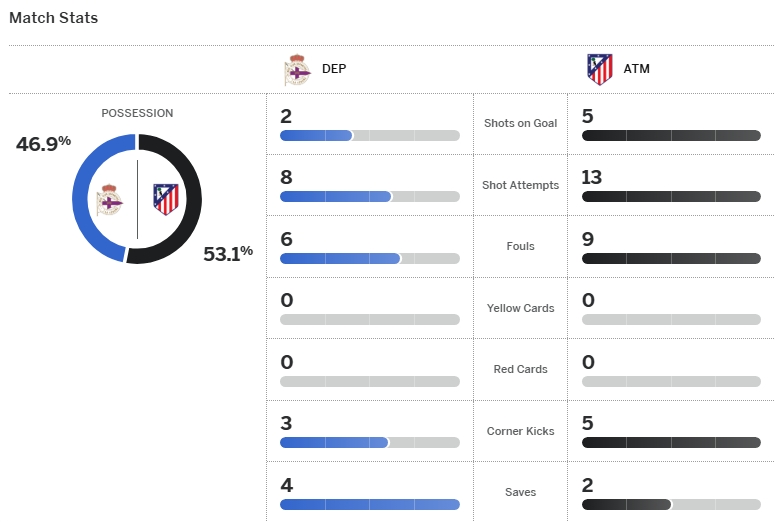
Task: Click the ATM Shots on Goal bar
Action: click(671, 135)
